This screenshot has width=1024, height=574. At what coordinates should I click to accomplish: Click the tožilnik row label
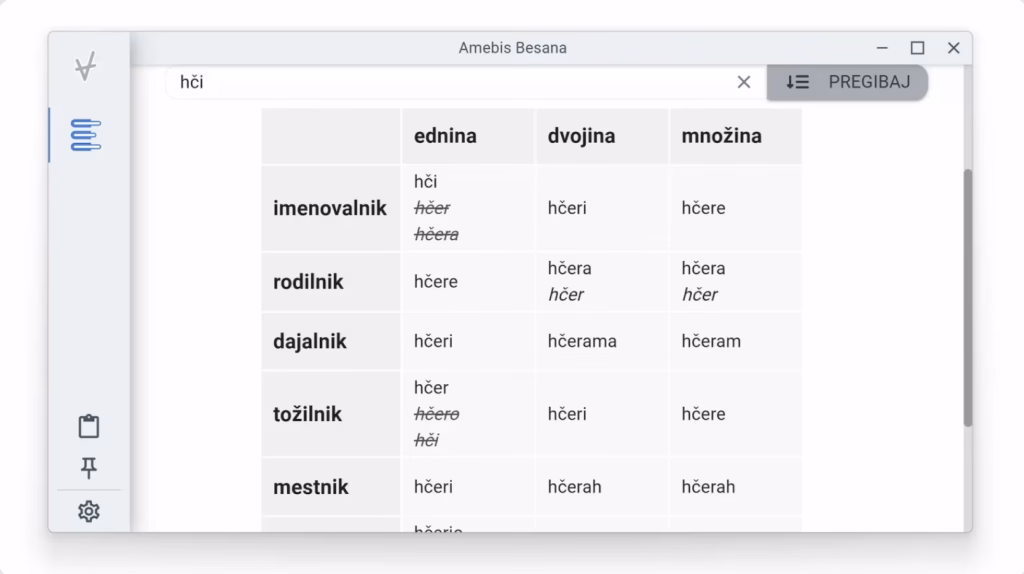tap(307, 414)
